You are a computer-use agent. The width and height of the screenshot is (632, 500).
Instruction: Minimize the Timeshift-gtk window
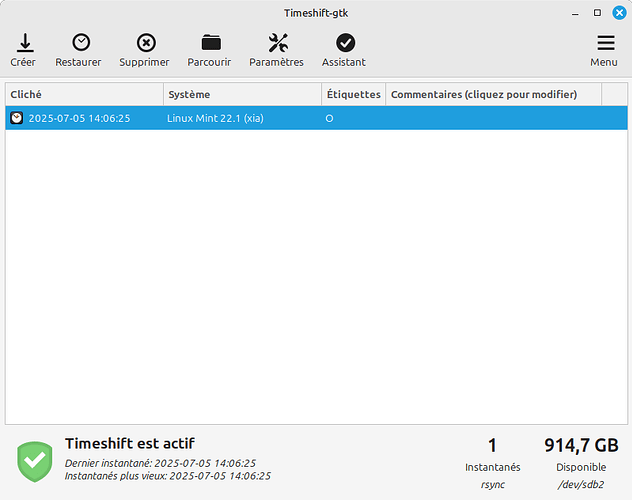pos(575,13)
